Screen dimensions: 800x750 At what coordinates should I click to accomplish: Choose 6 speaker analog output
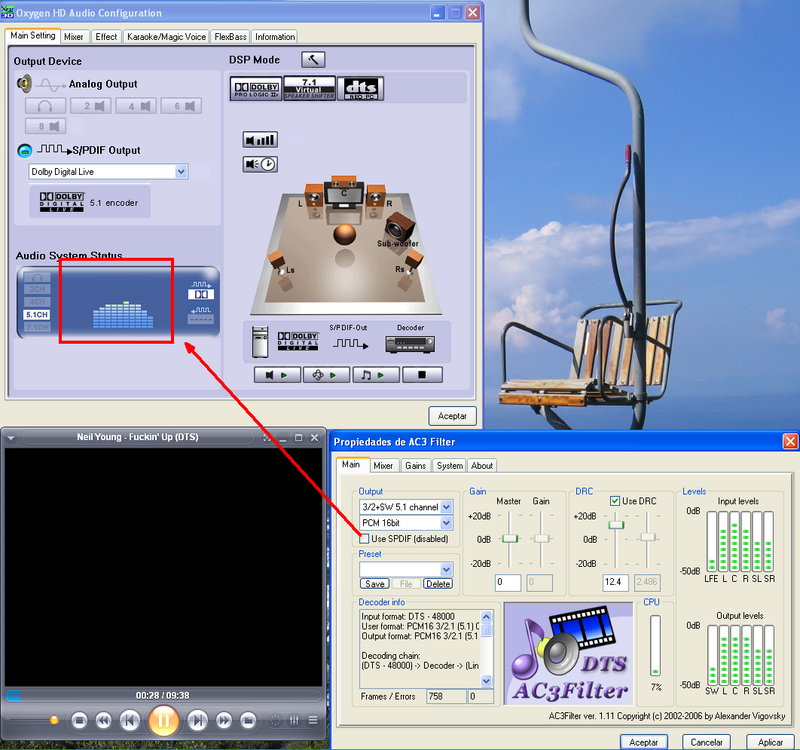point(181,106)
